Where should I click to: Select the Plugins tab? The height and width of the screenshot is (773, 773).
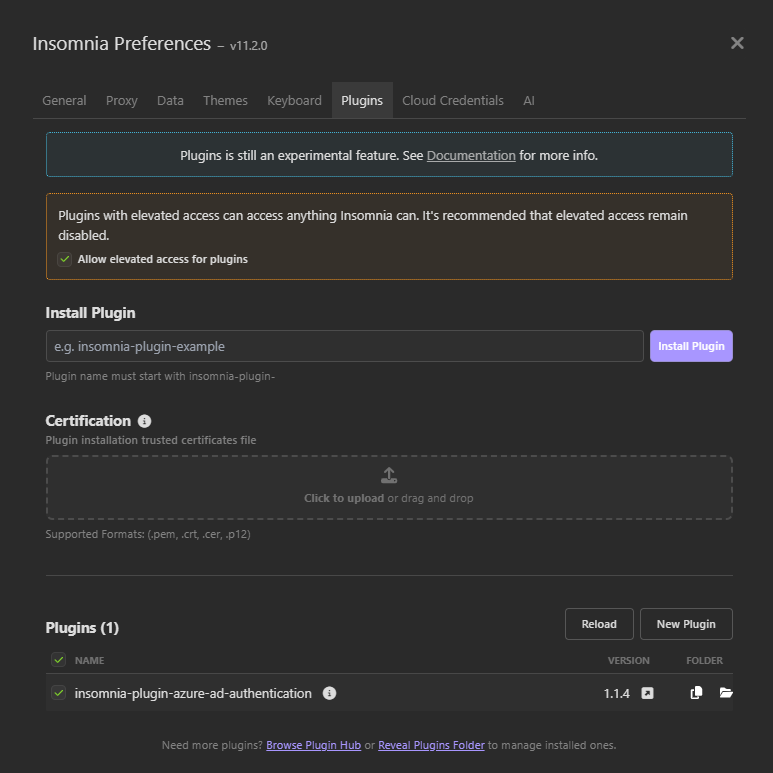362,101
